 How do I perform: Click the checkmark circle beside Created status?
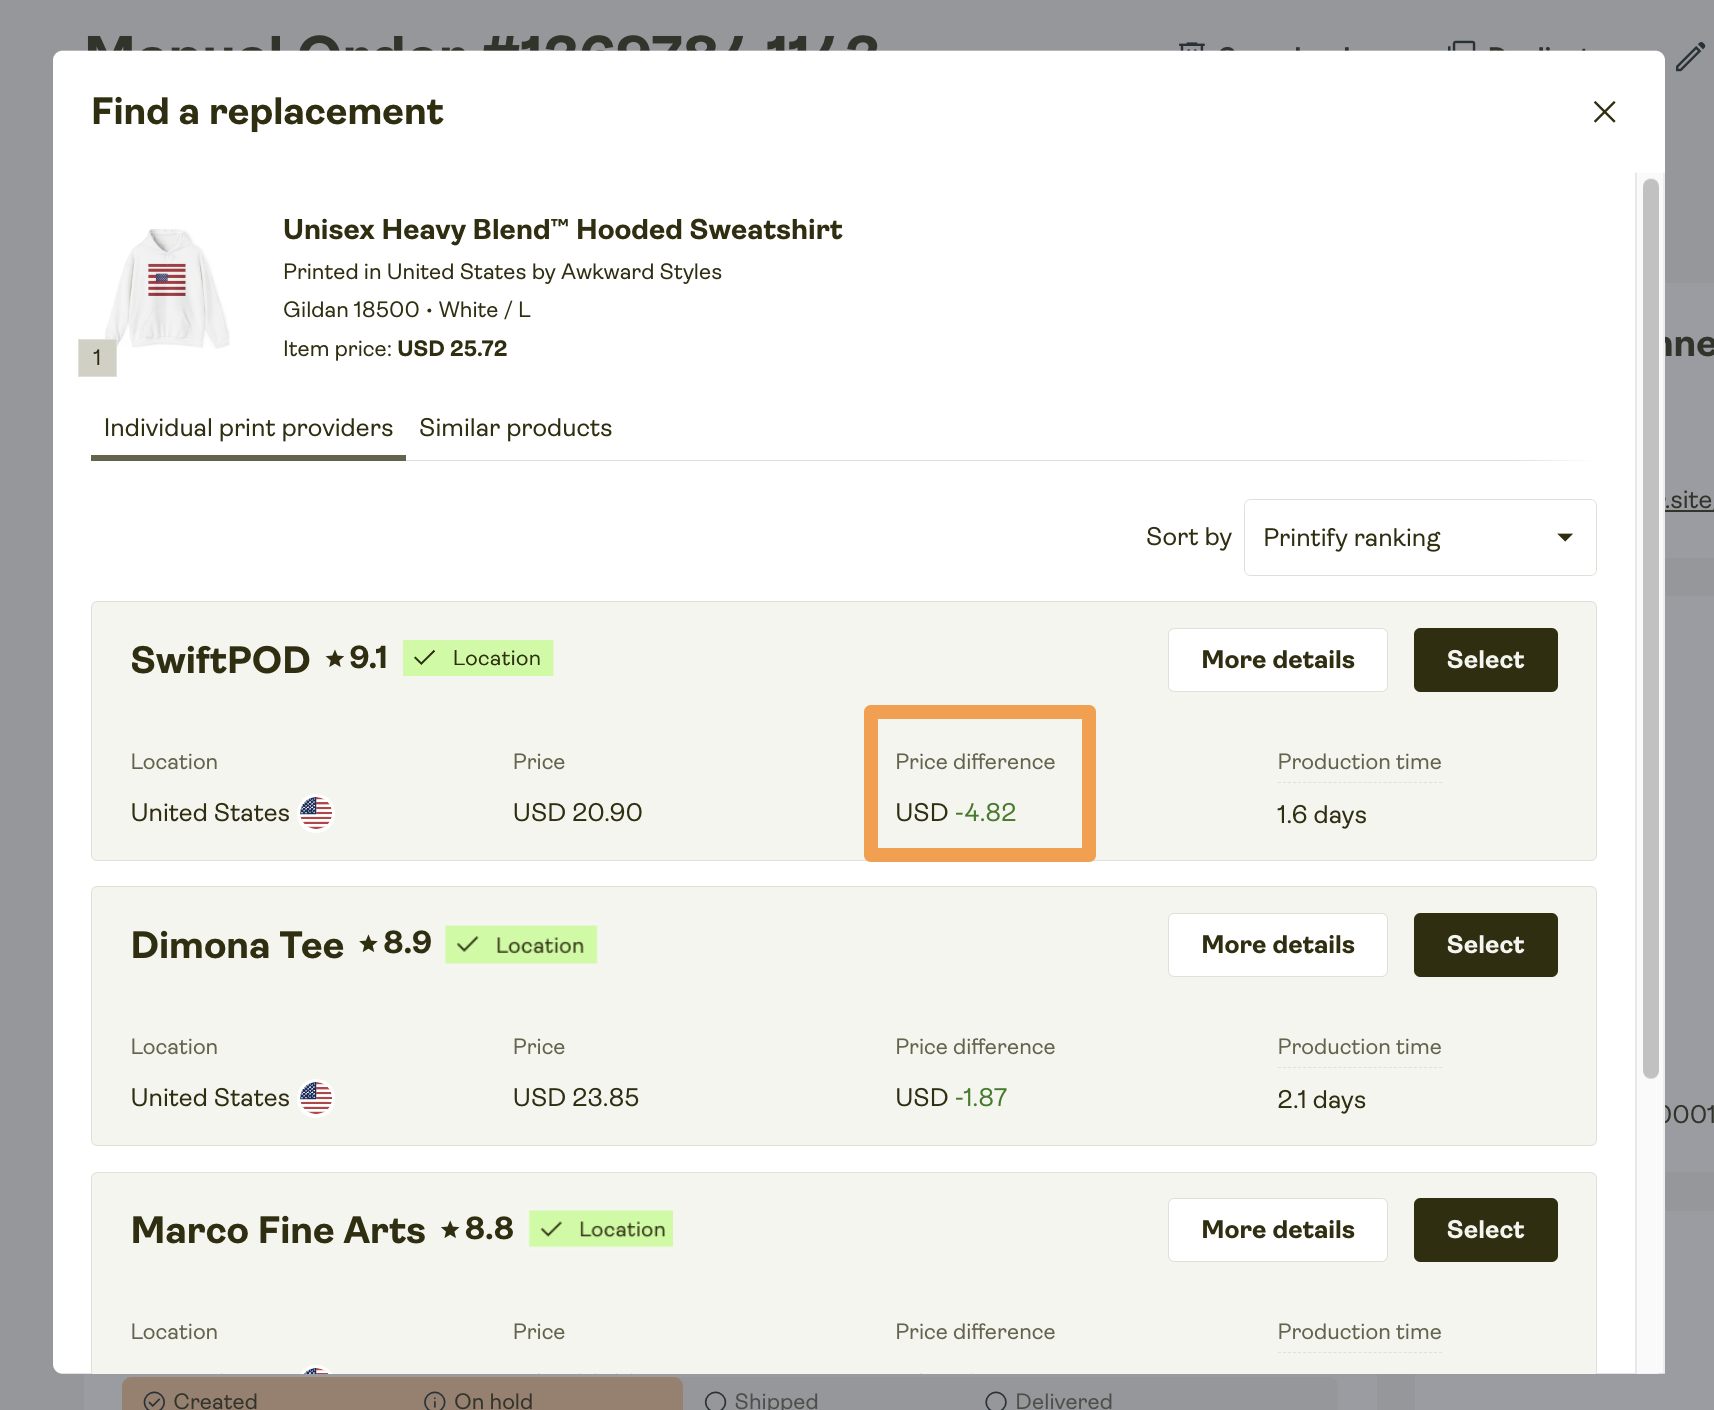coord(153,1400)
